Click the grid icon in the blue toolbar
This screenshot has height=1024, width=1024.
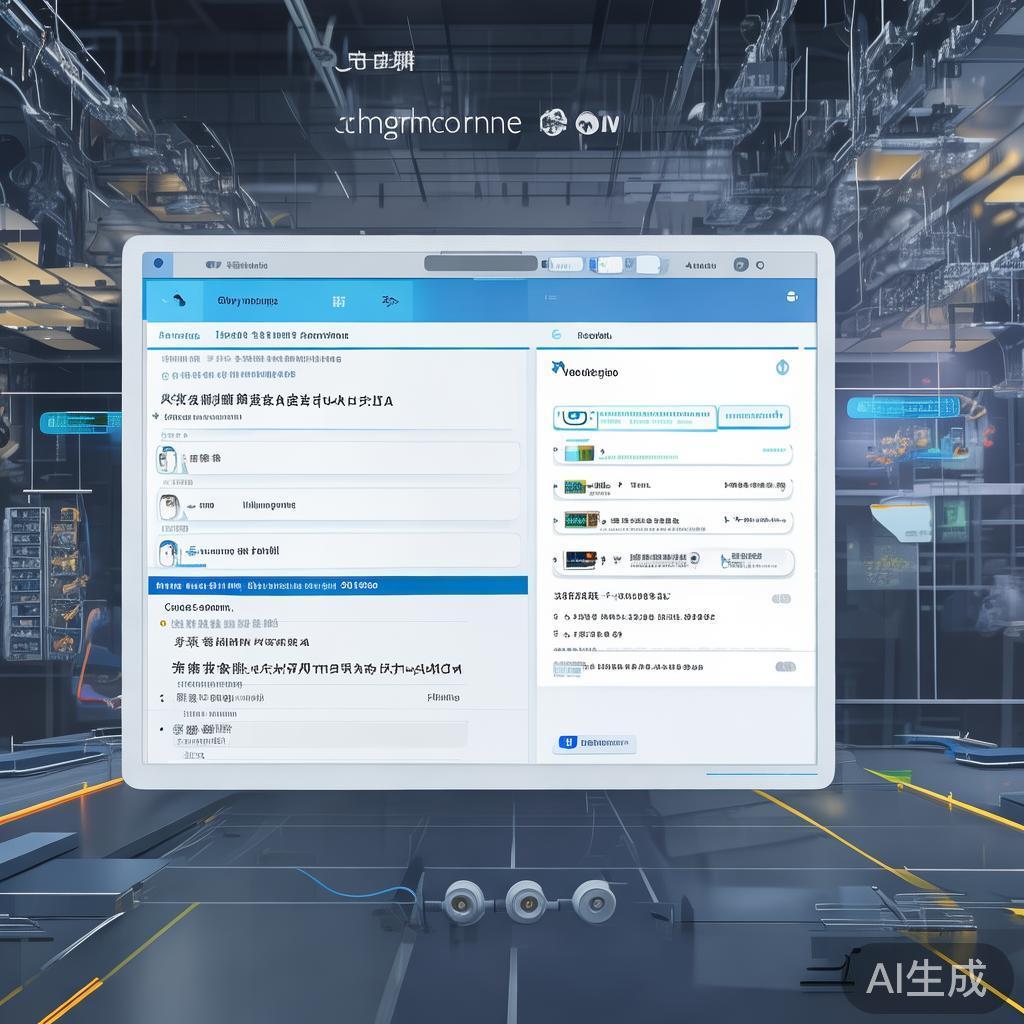pyautogui.click(x=339, y=300)
